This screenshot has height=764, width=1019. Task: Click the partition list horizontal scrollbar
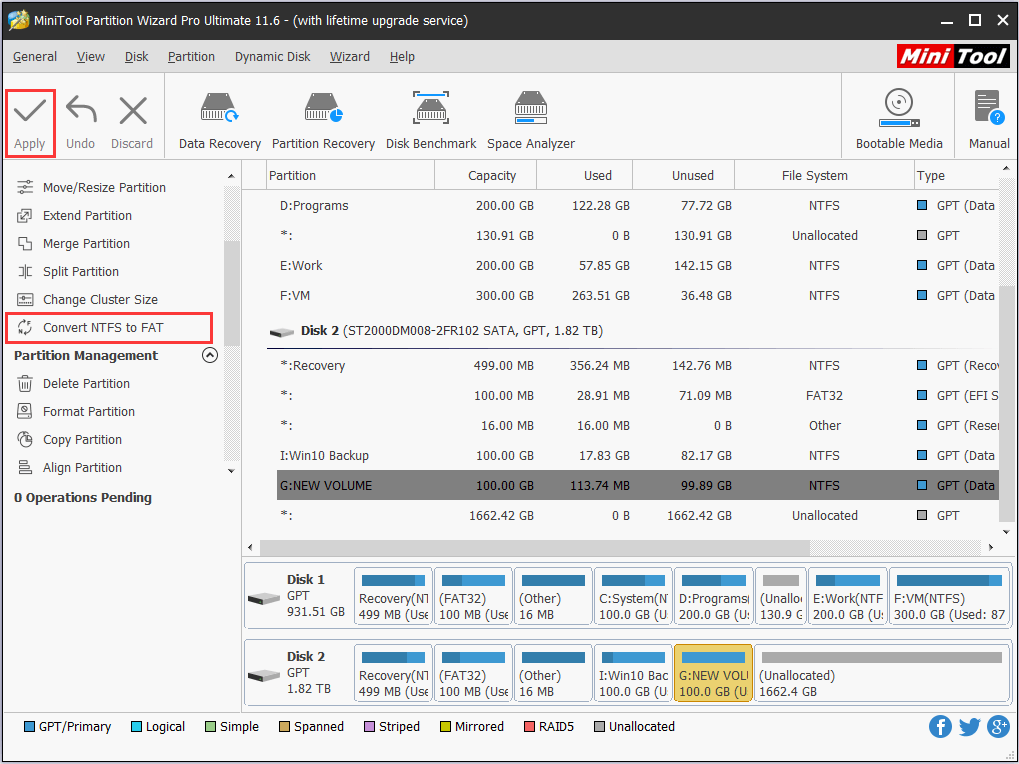pos(535,547)
